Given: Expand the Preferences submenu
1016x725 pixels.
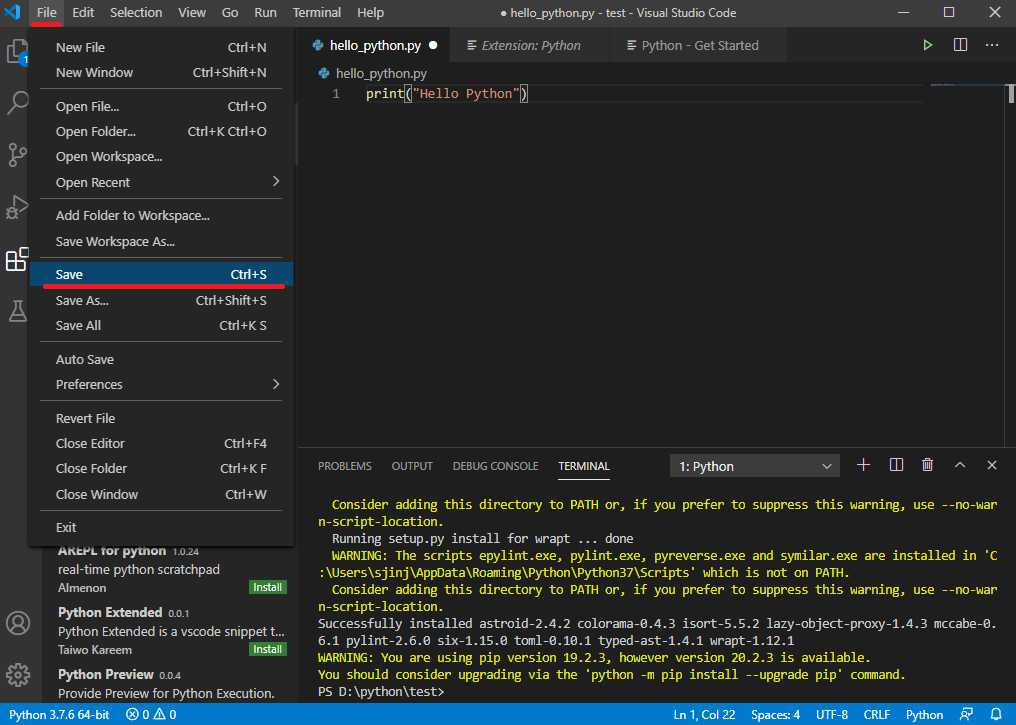Looking at the screenshot, I should pos(161,384).
